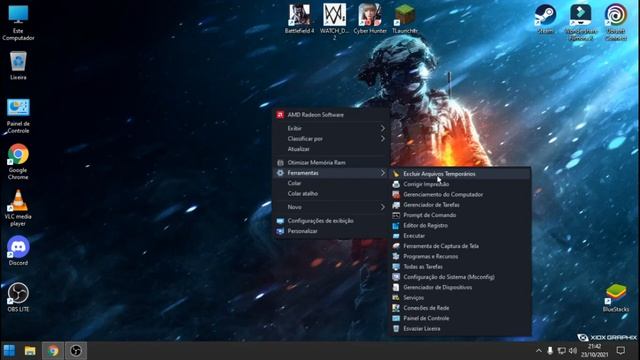Open File Explorer from taskbar
Viewport: 640px width, 360px height.
[30, 351]
